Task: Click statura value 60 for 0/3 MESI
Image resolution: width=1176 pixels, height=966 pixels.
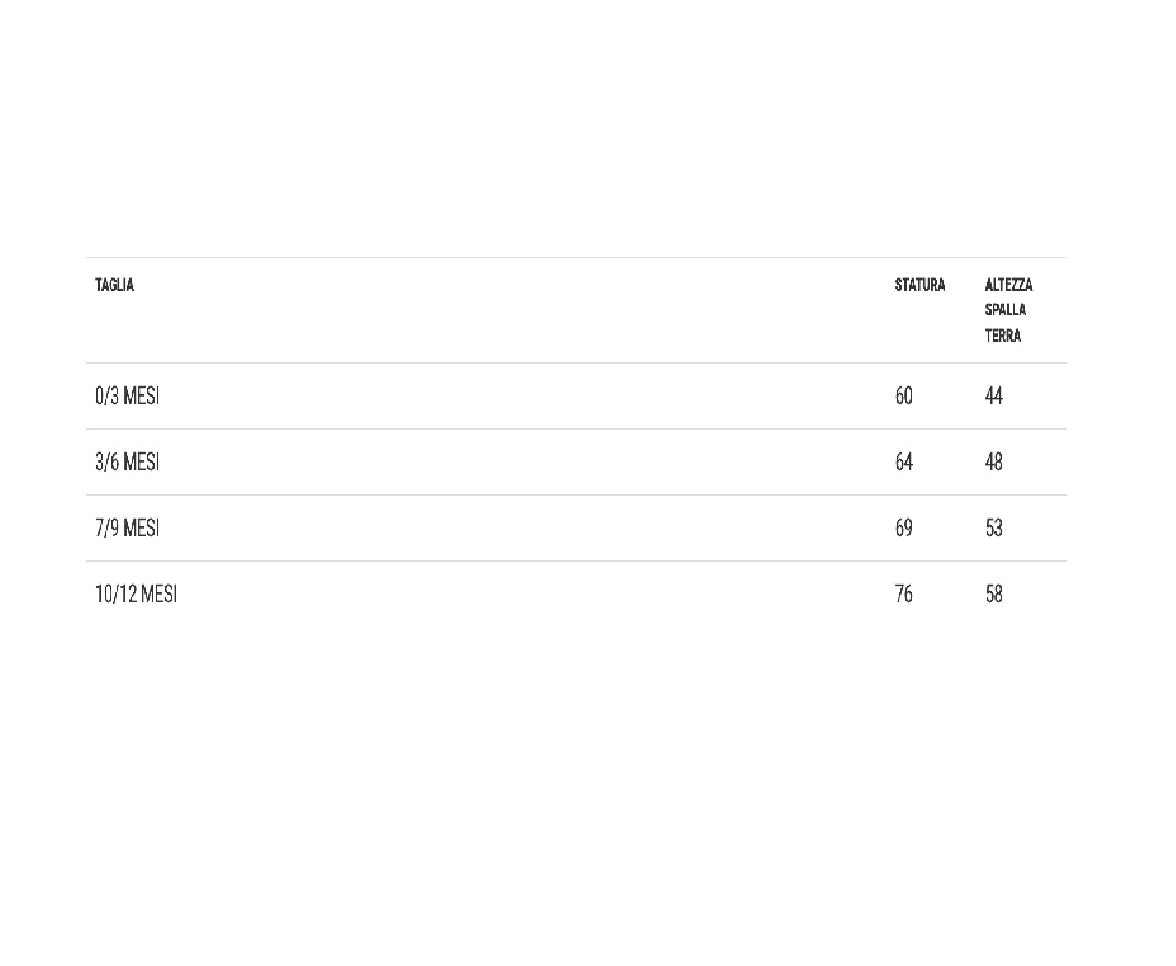Action: [904, 396]
